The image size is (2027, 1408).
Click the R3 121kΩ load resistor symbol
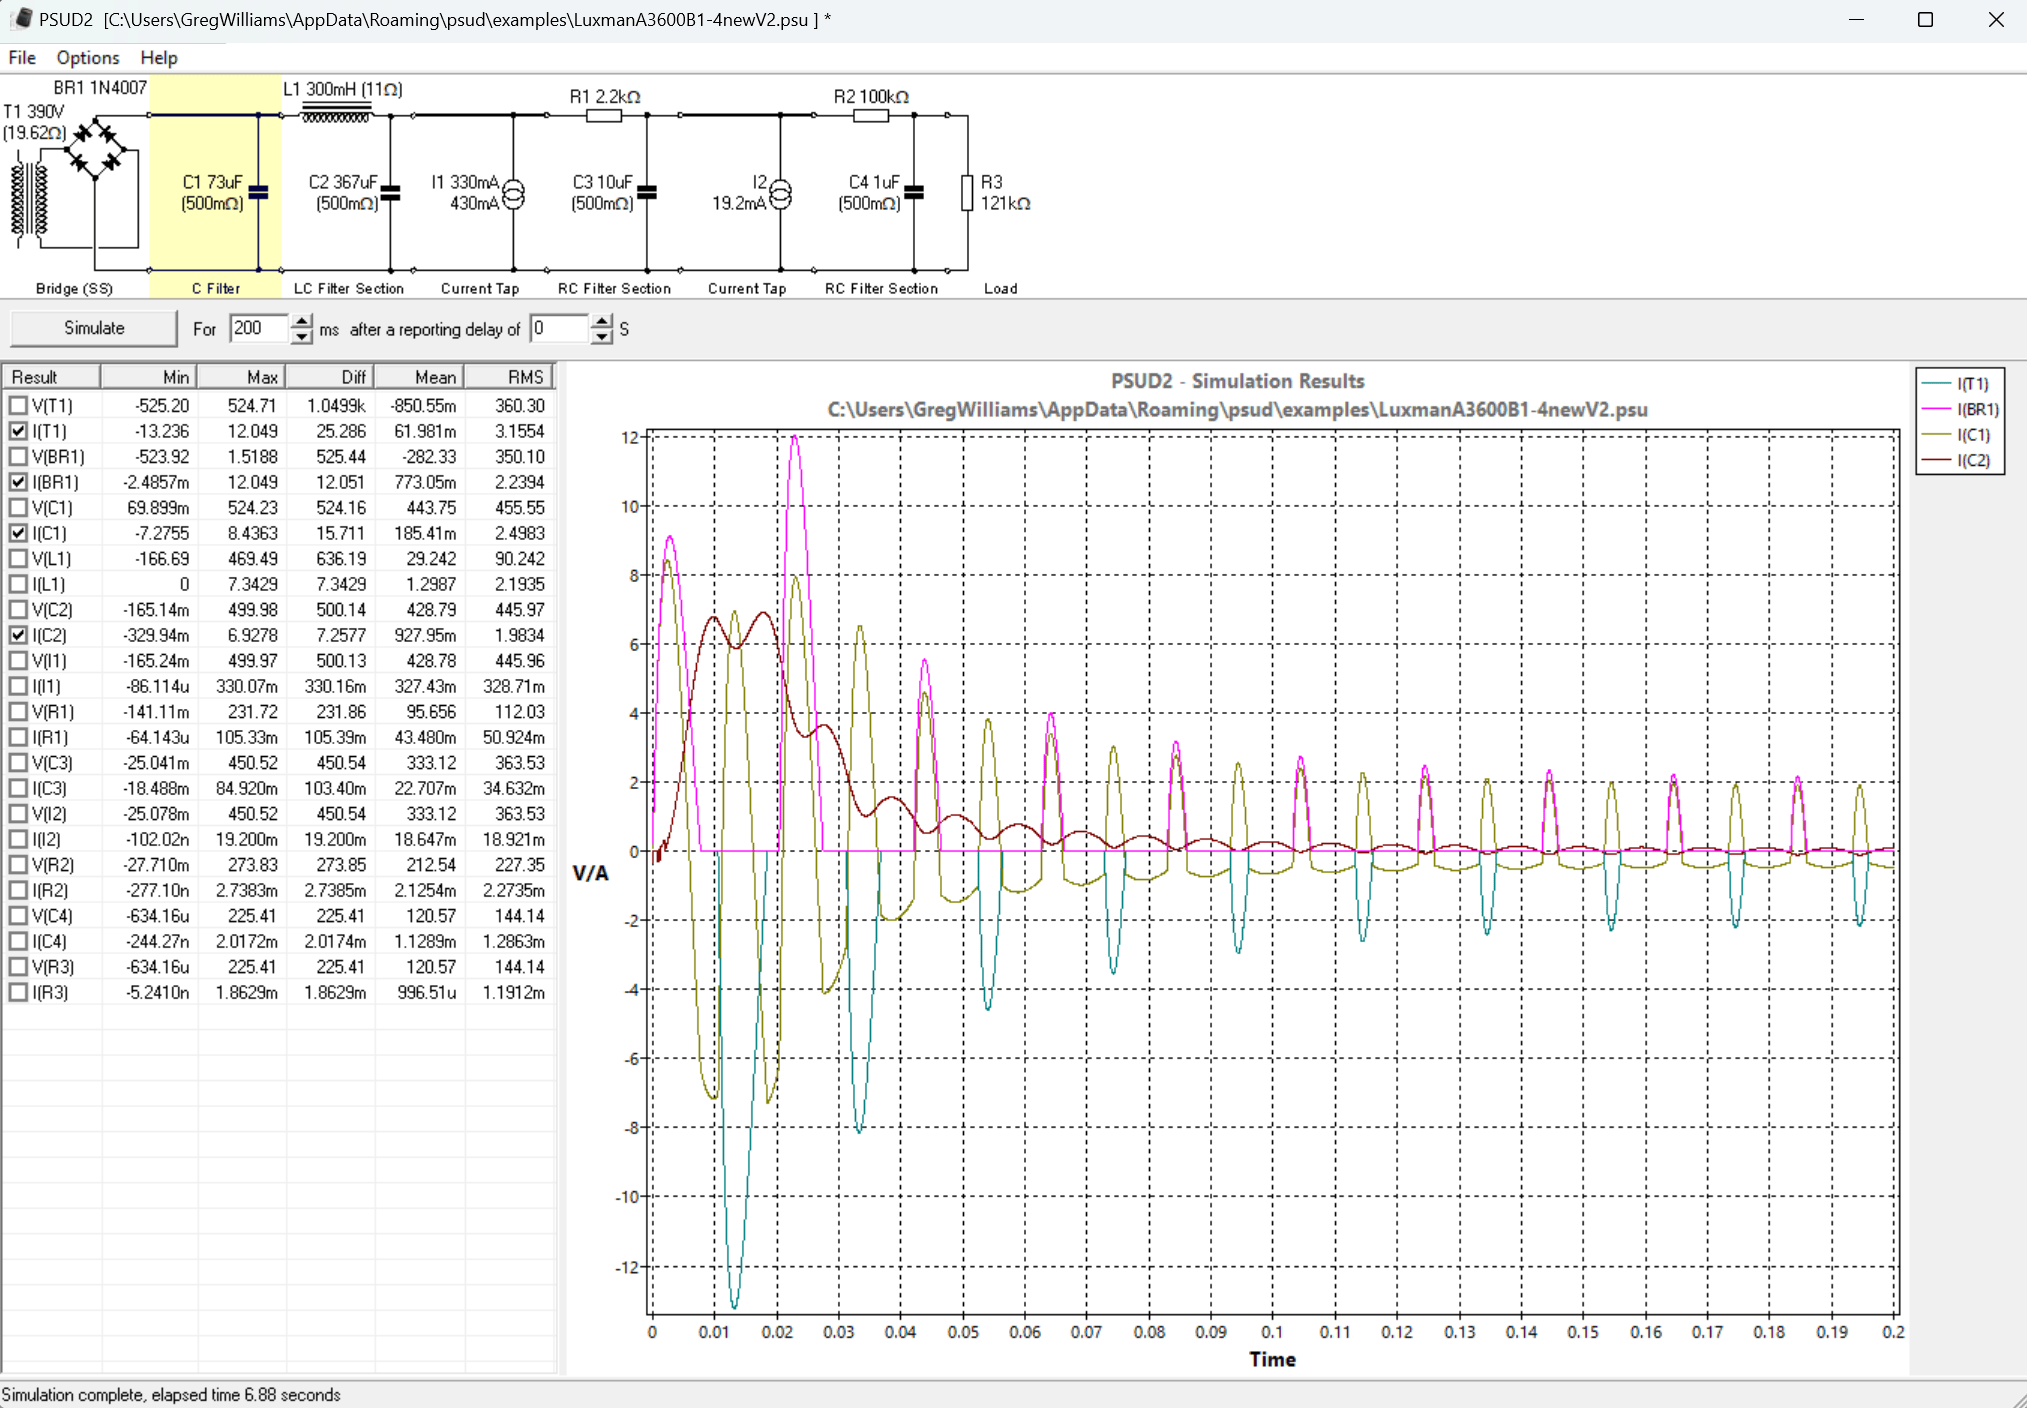coord(967,193)
